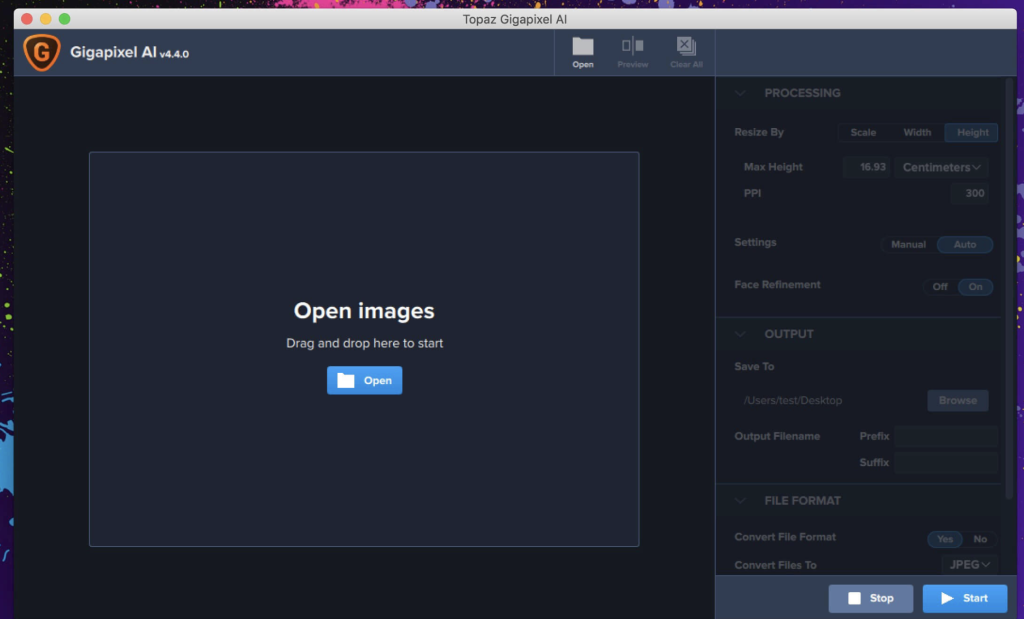Collapse the OUTPUT section

pyautogui.click(x=740, y=334)
